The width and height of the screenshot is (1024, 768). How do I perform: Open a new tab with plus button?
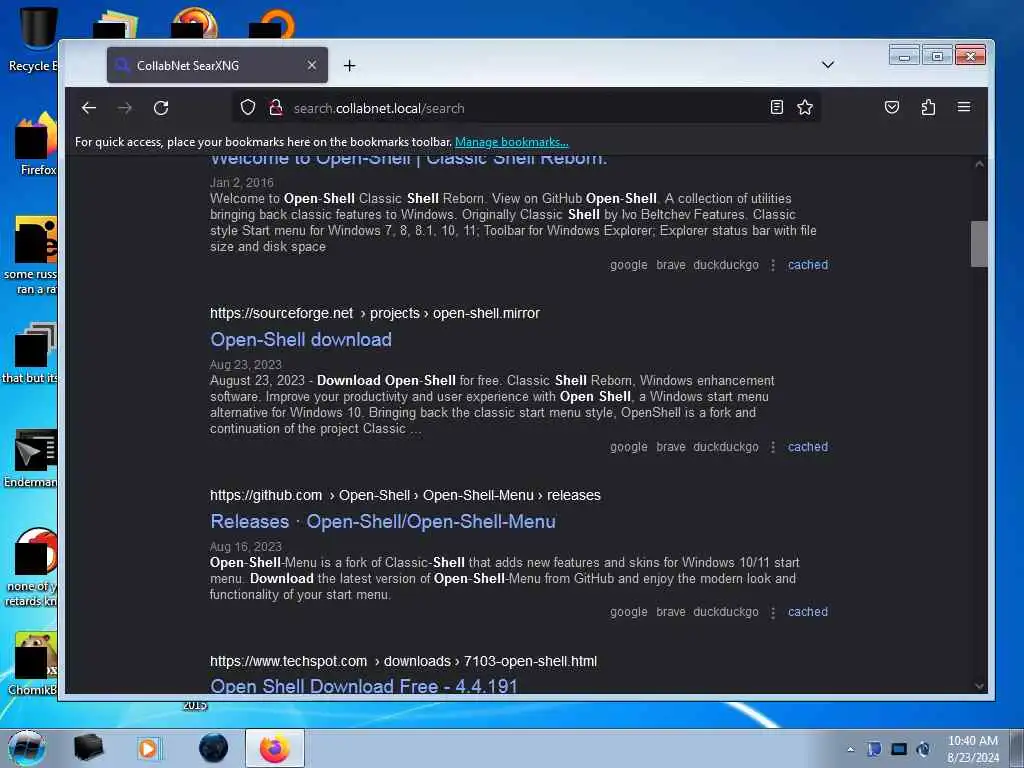click(x=349, y=65)
